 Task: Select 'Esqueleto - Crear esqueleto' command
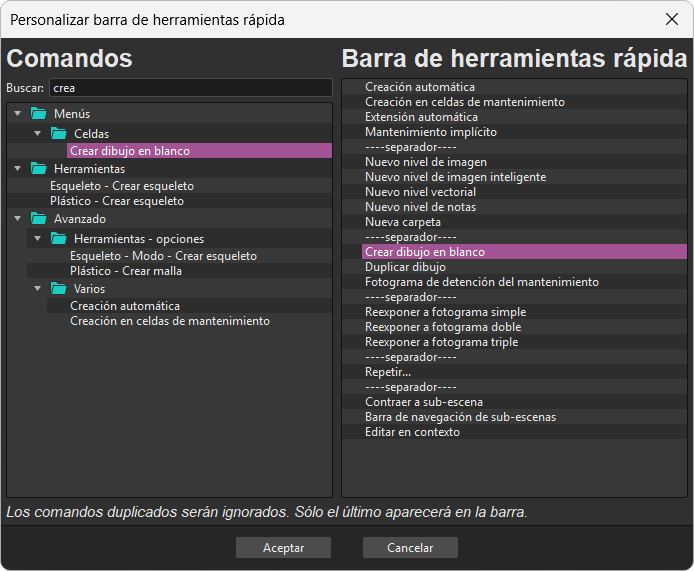pyautogui.click(x=122, y=186)
